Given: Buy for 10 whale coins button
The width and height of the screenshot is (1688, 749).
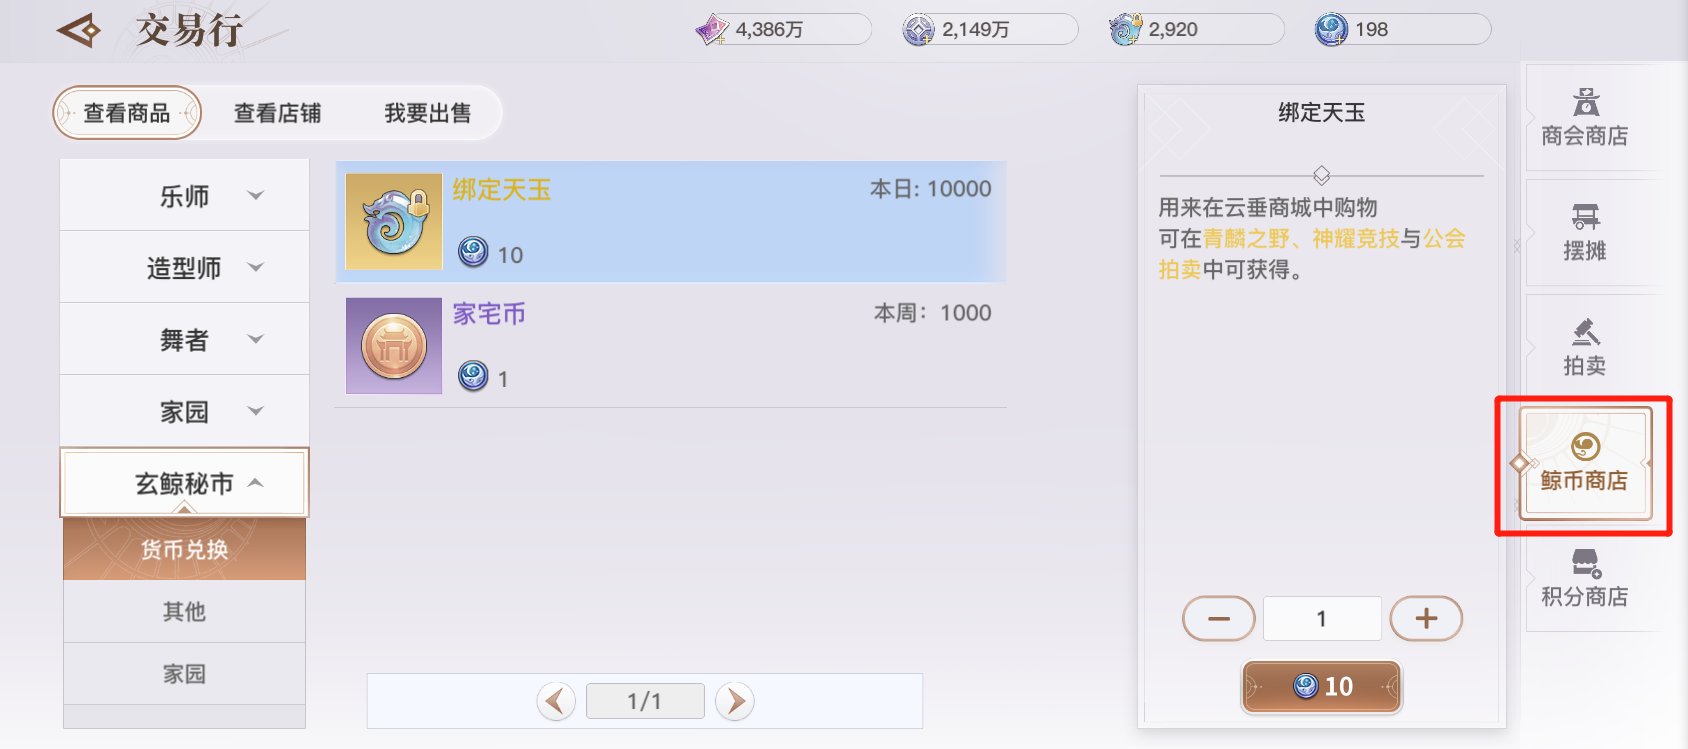Looking at the screenshot, I should click(x=1322, y=686).
